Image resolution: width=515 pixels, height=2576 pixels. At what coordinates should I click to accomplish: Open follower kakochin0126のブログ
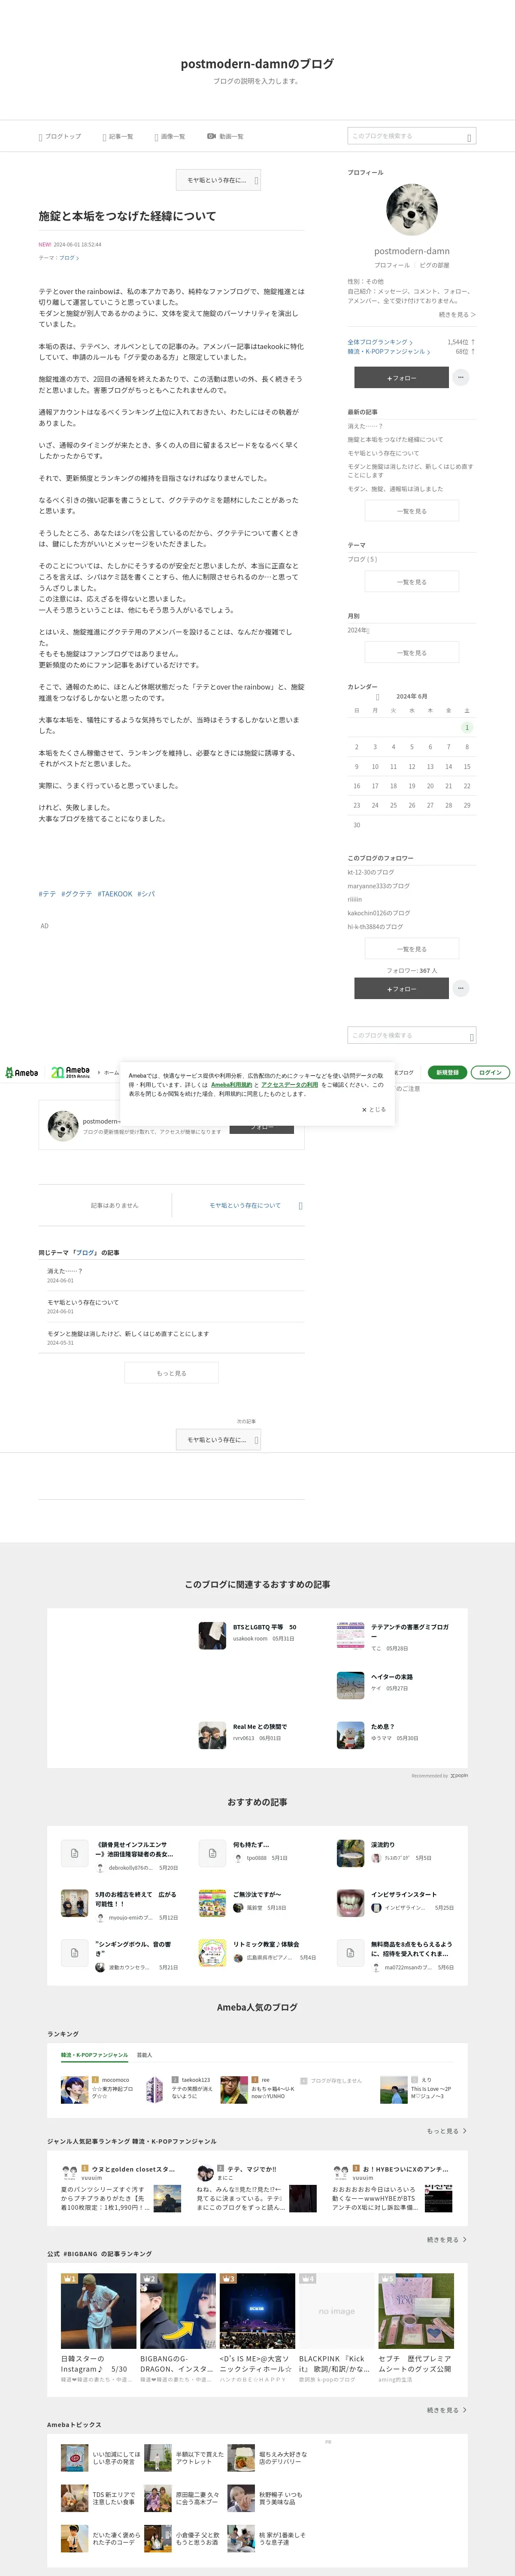pyautogui.click(x=378, y=913)
